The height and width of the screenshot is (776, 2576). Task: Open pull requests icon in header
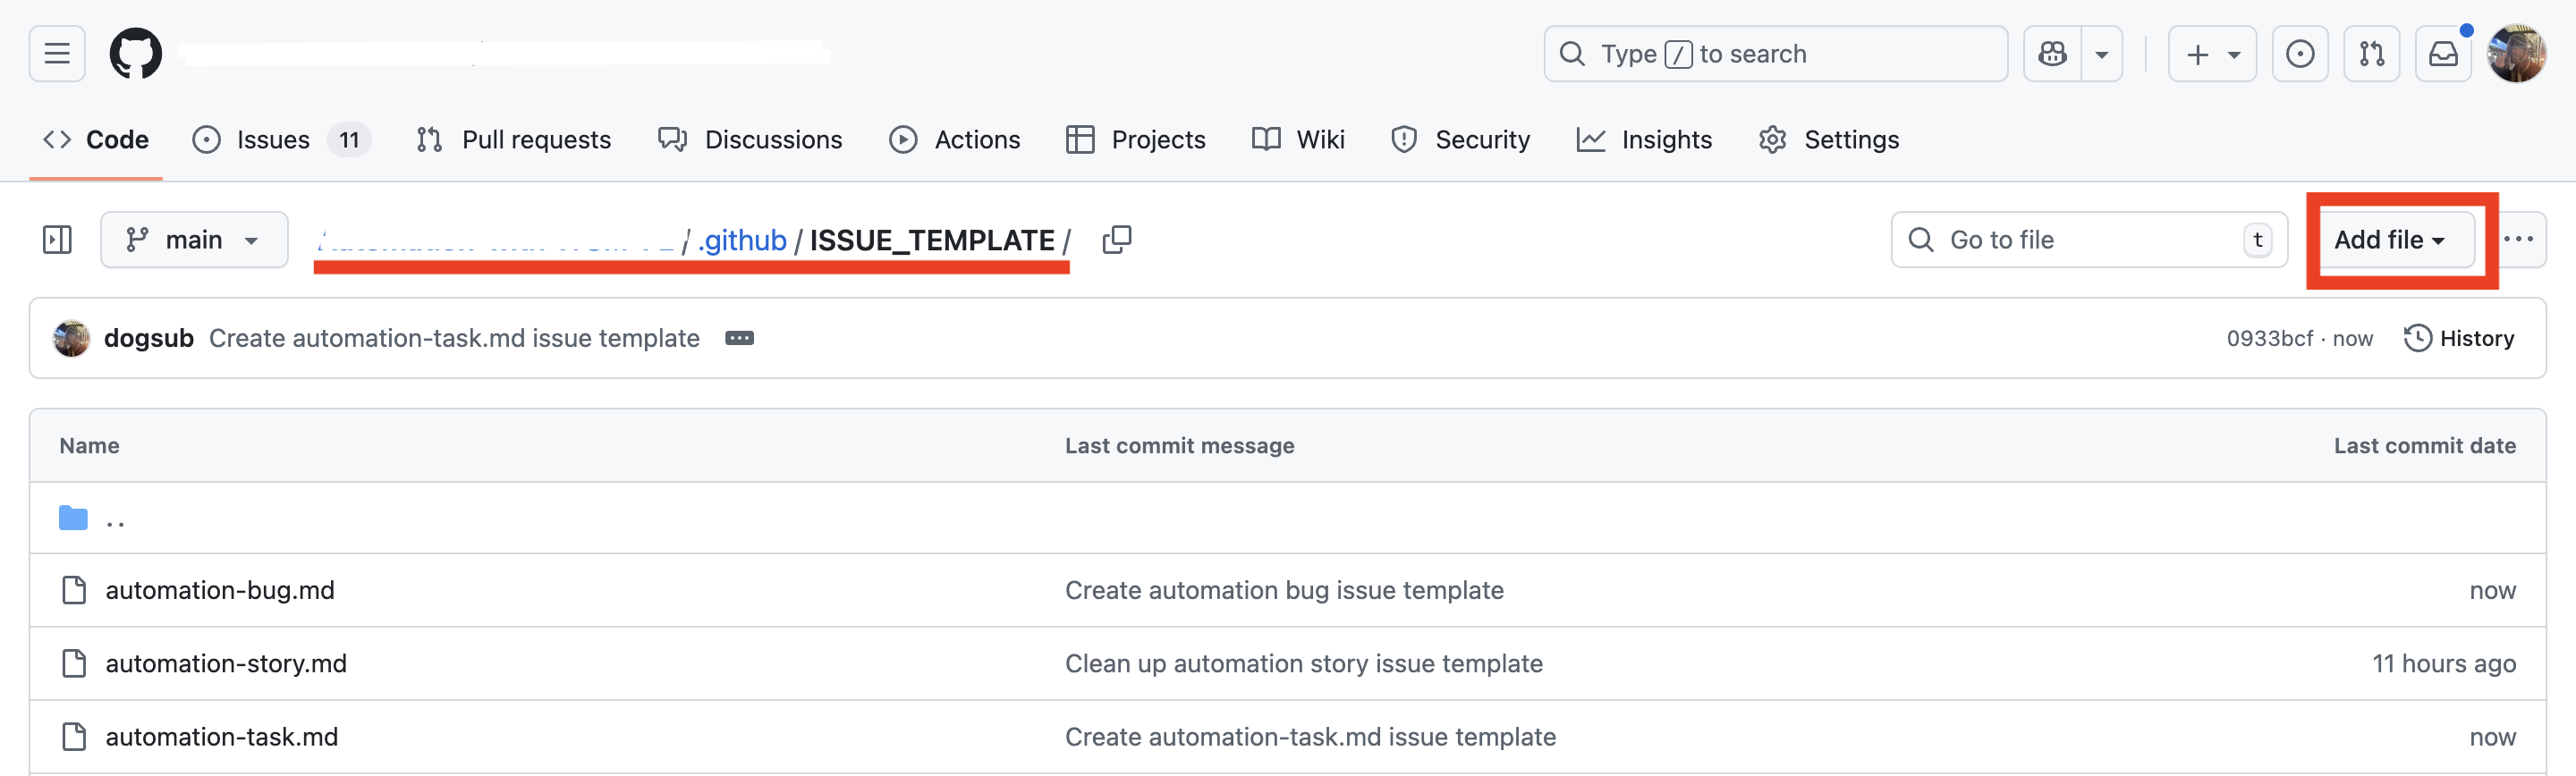tap(2371, 54)
